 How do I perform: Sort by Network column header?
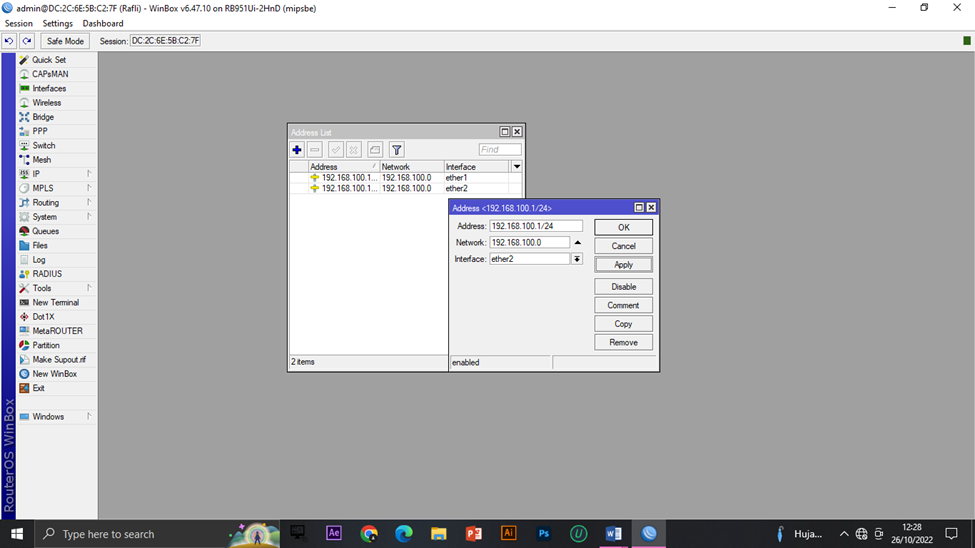412,167
